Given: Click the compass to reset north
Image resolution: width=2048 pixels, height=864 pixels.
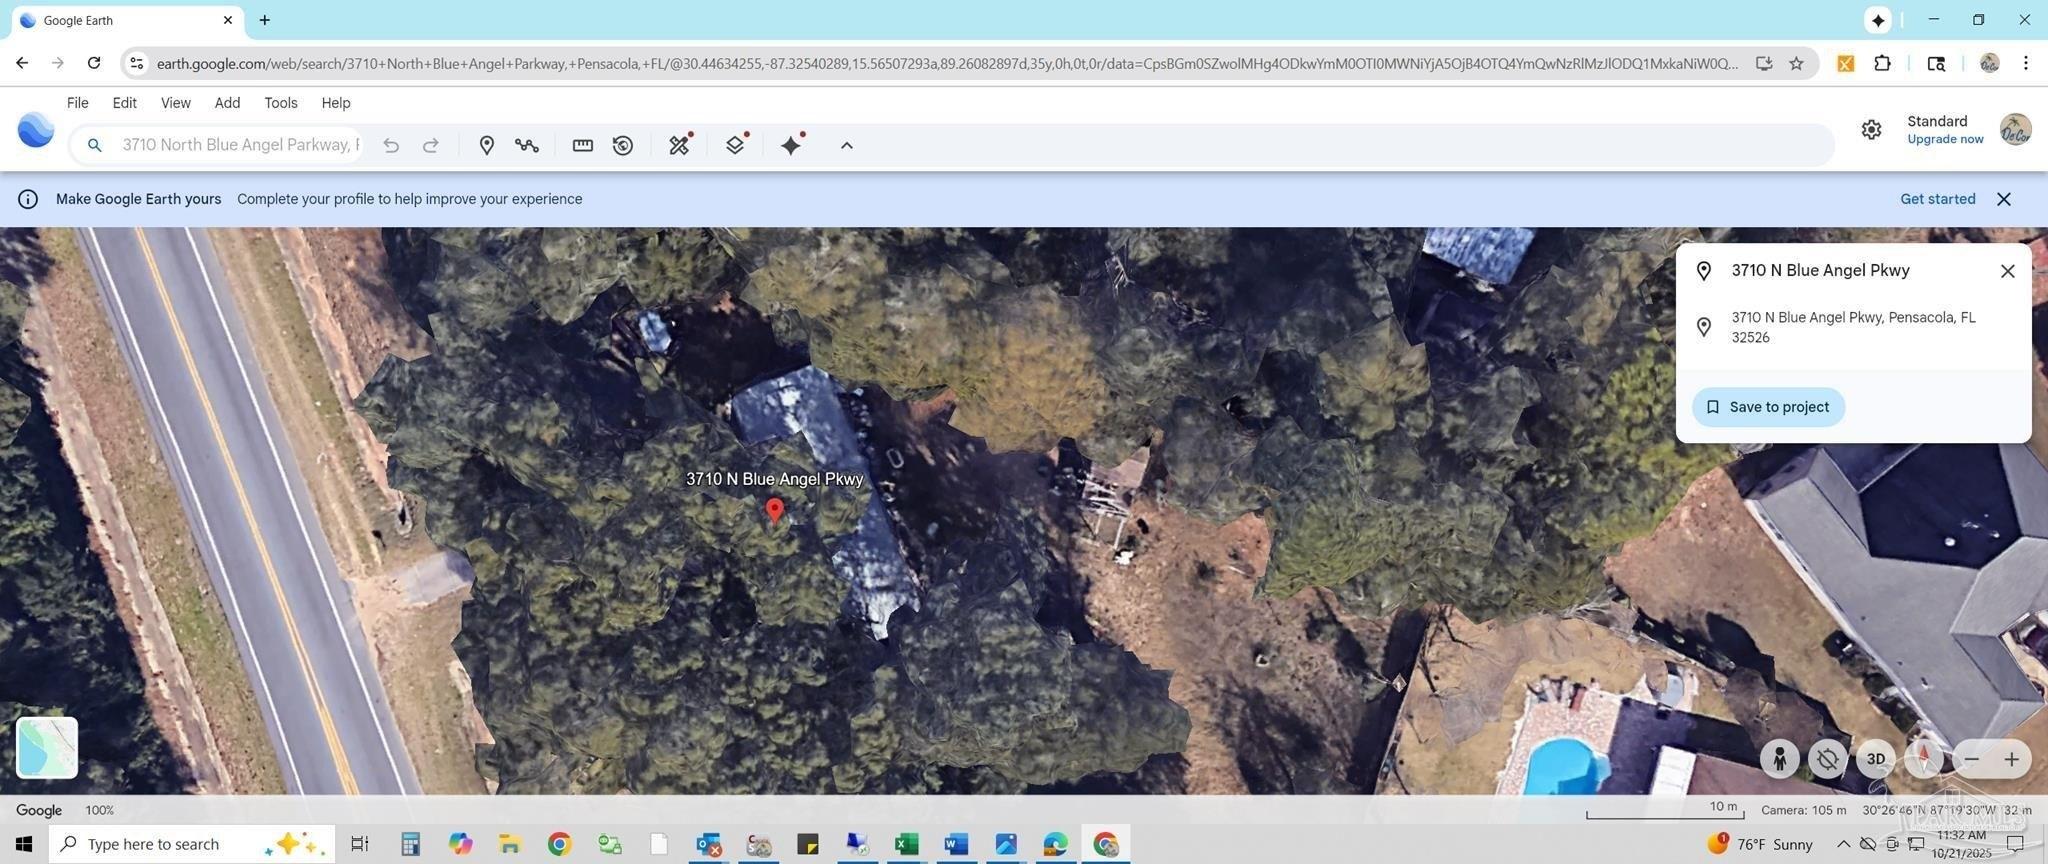Looking at the screenshot, I should click(x=1923, y=759).
